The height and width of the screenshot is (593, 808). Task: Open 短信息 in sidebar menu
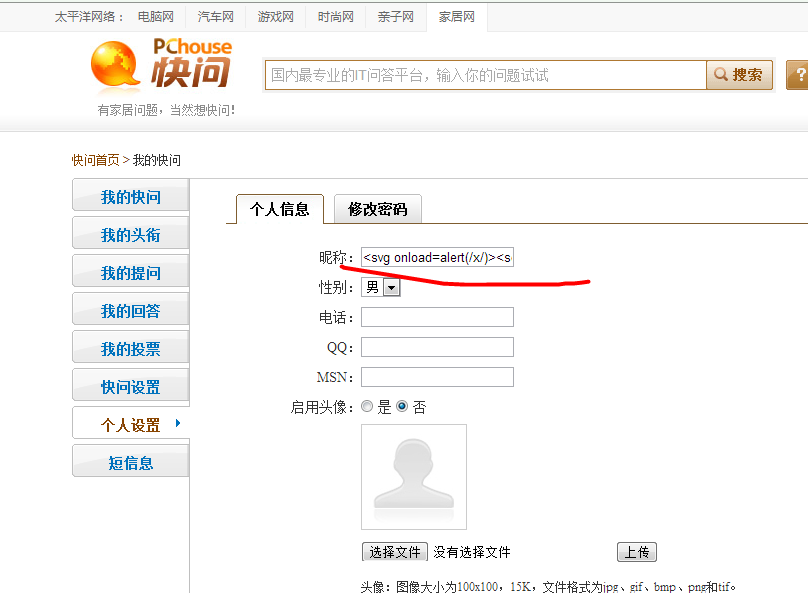pos(131,462)
